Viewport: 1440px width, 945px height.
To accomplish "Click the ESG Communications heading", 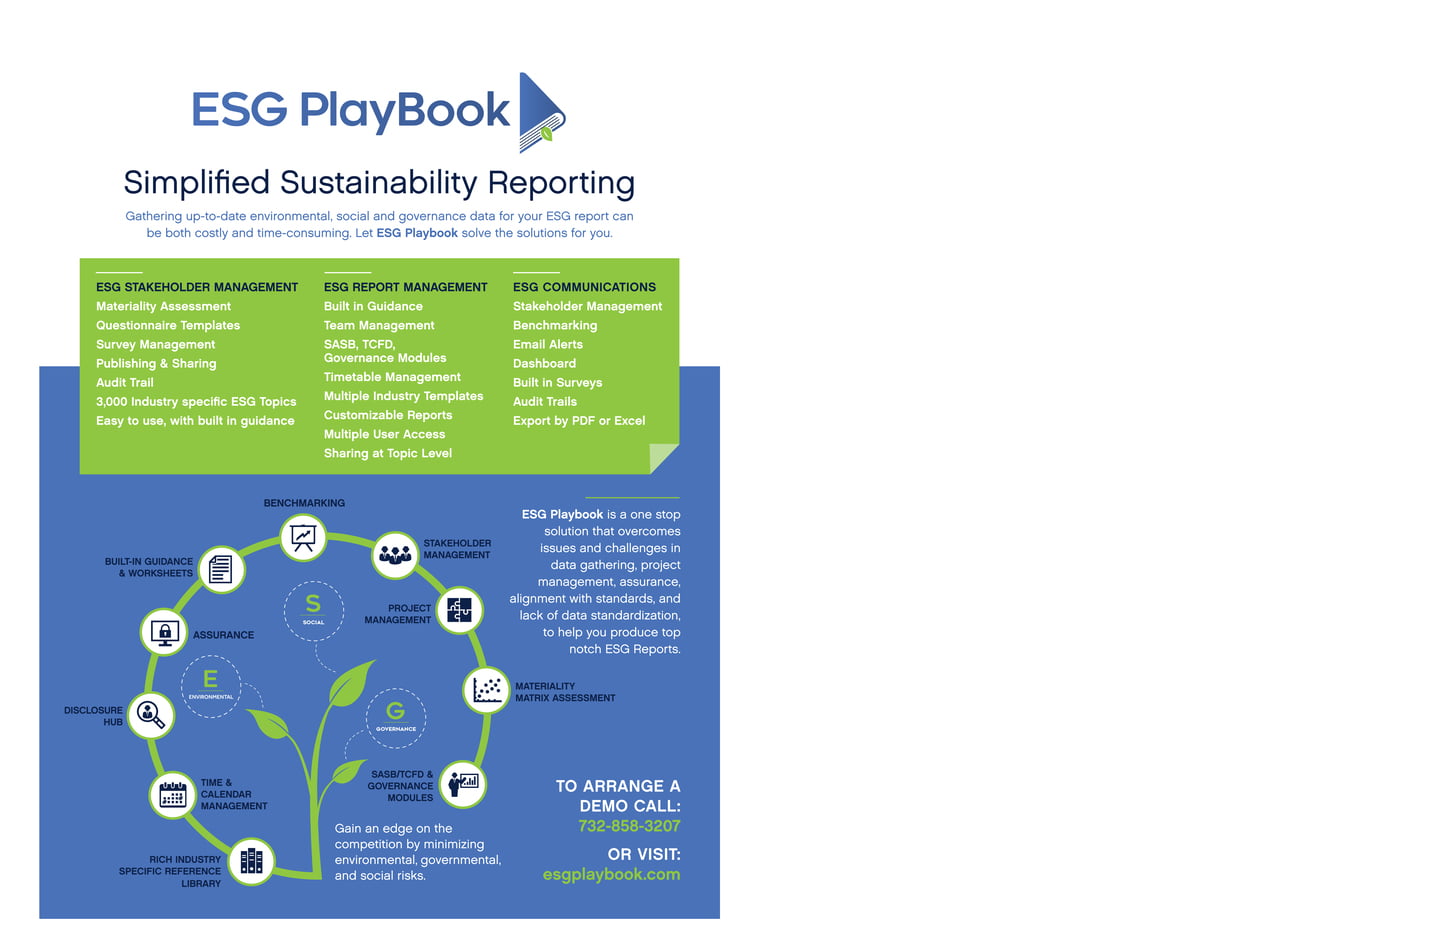I will tap(584, 287).
